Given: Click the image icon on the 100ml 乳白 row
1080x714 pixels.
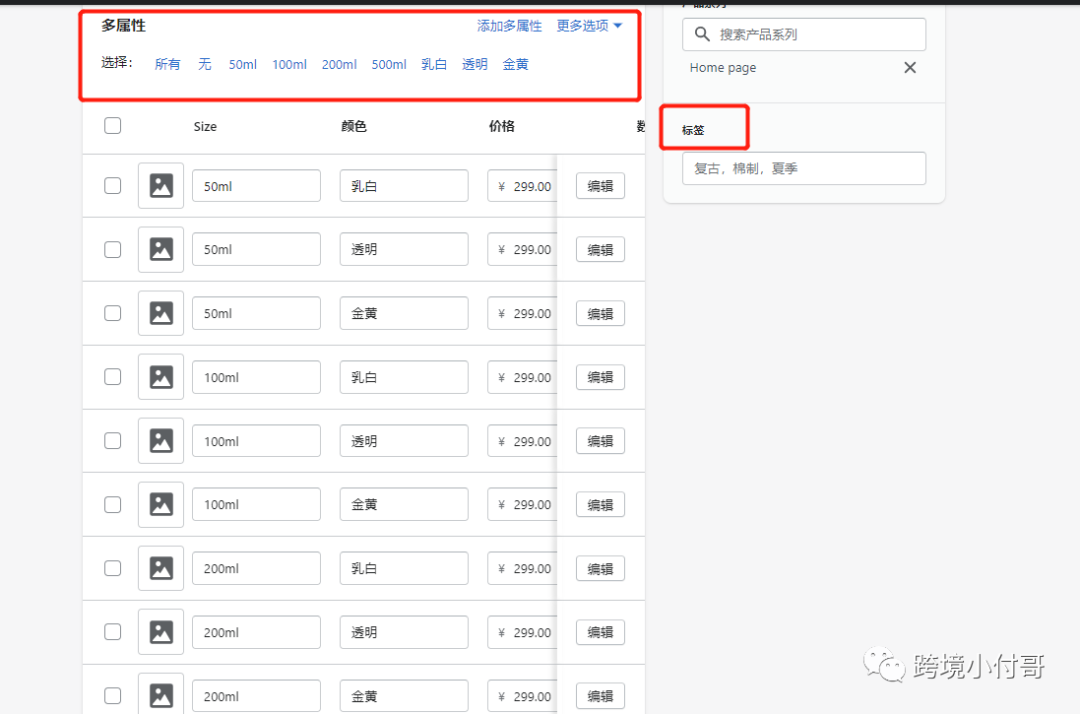Looking at the screenshot, I should click(160, 377).
